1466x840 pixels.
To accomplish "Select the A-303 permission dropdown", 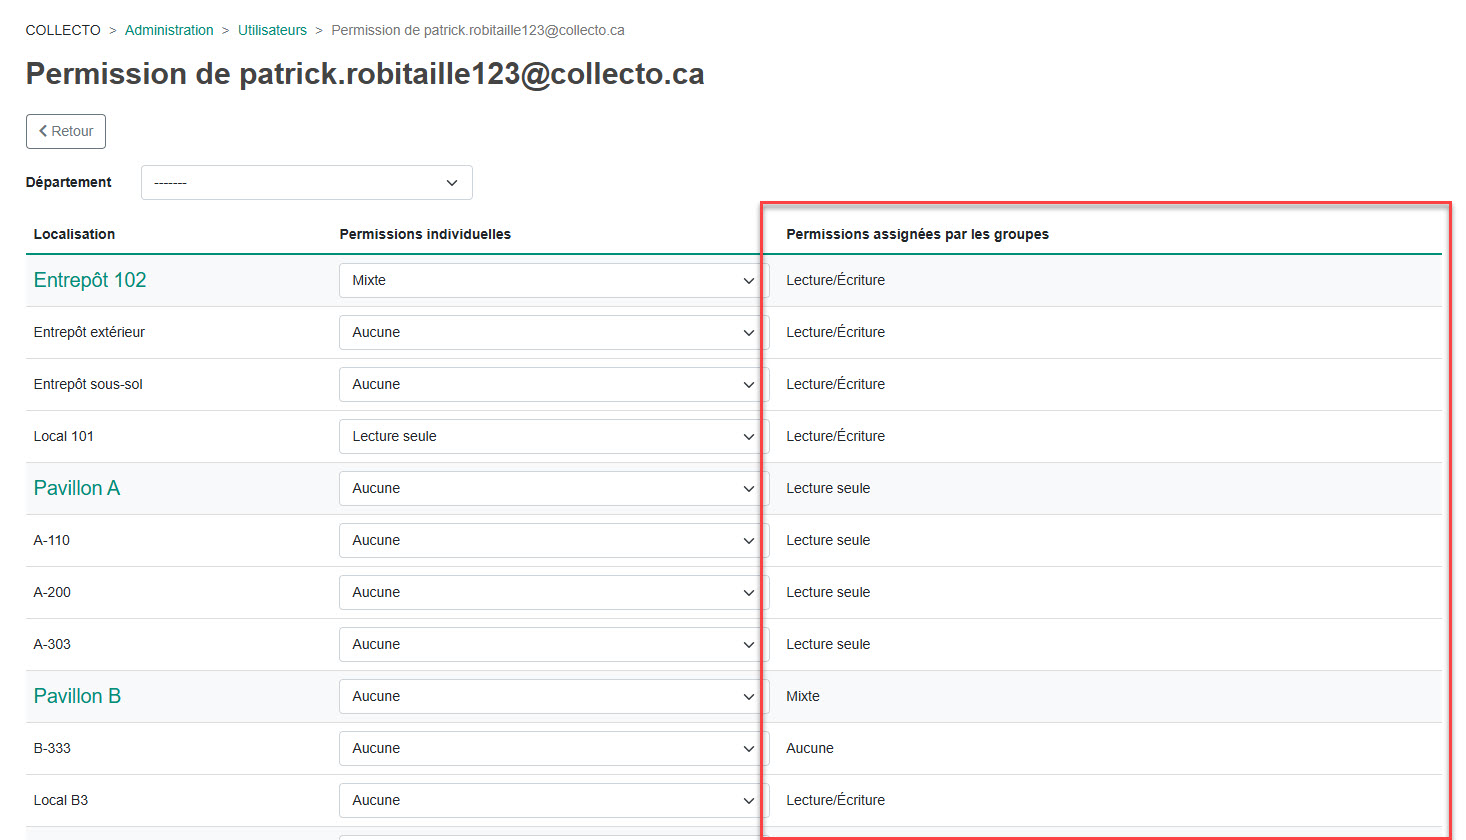I will click(553, 645).
